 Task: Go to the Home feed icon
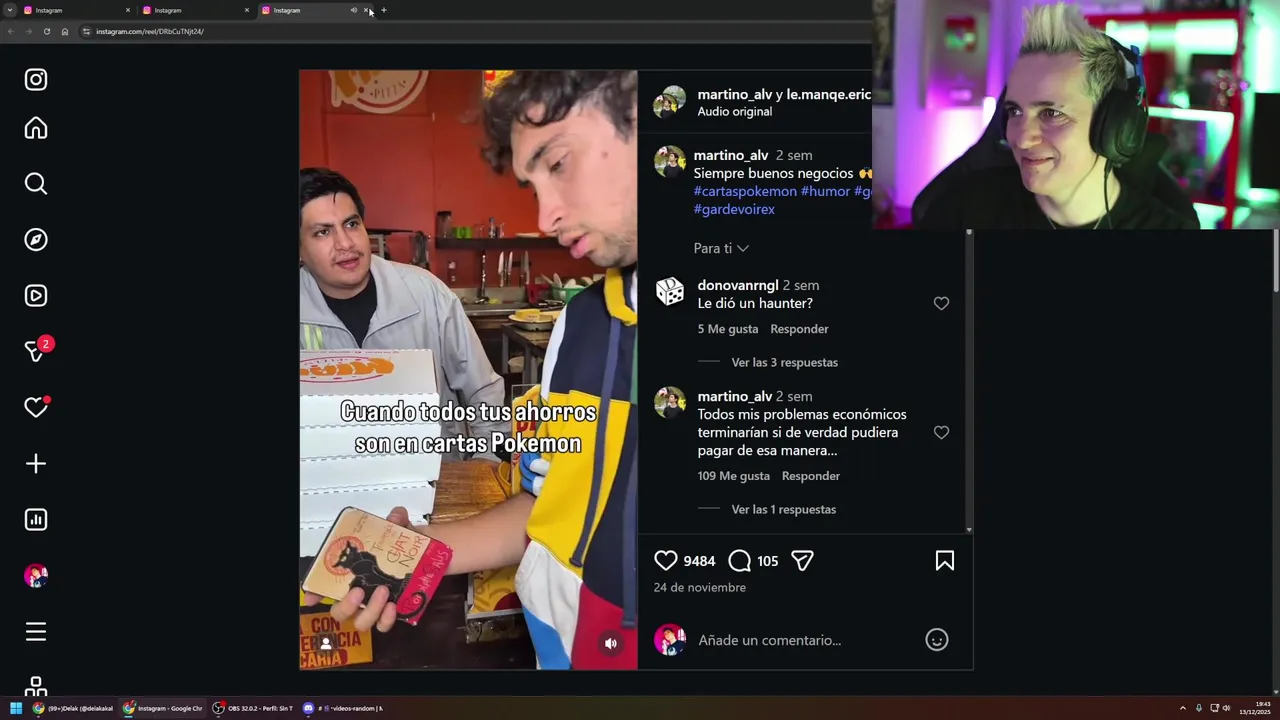[36, 128]
